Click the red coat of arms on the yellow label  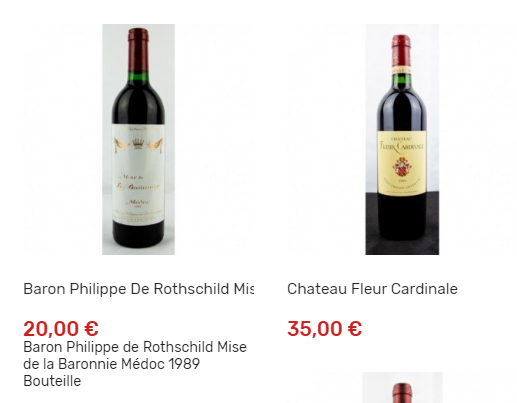402,167
